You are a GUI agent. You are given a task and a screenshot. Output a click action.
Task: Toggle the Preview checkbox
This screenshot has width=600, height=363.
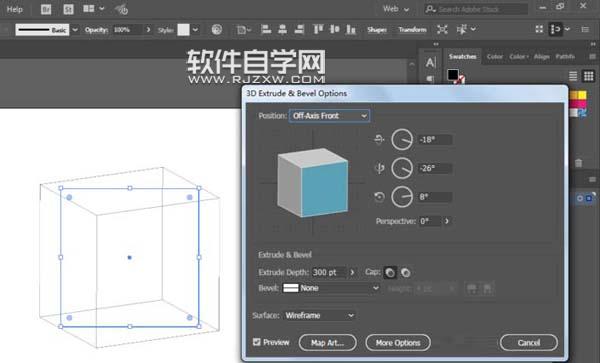tap(257, 342)
